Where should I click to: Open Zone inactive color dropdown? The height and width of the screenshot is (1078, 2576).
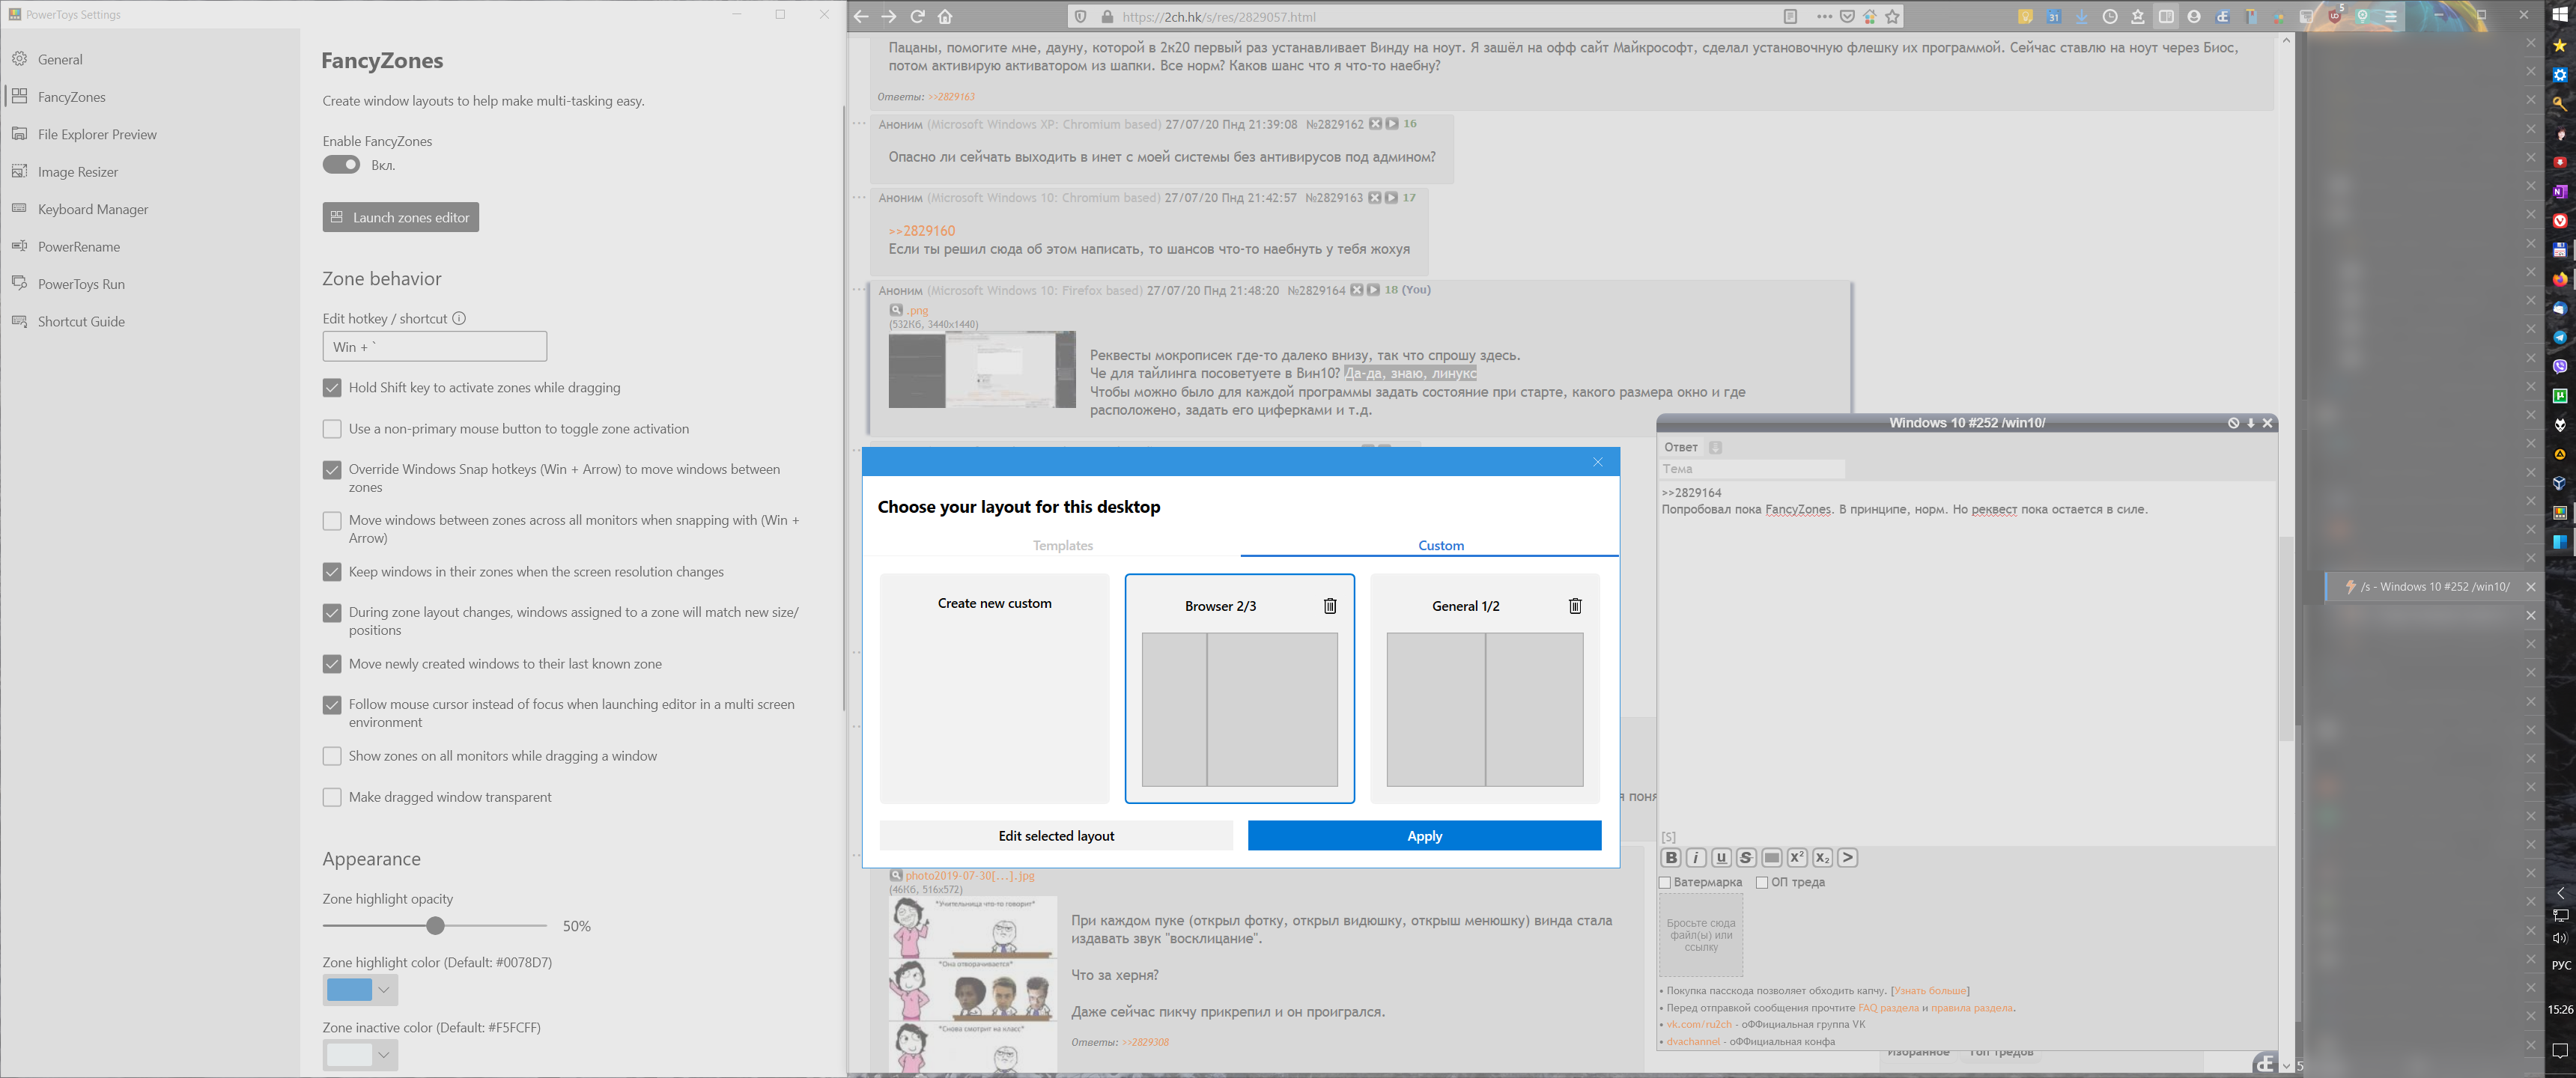click(x=360, y=1054)
